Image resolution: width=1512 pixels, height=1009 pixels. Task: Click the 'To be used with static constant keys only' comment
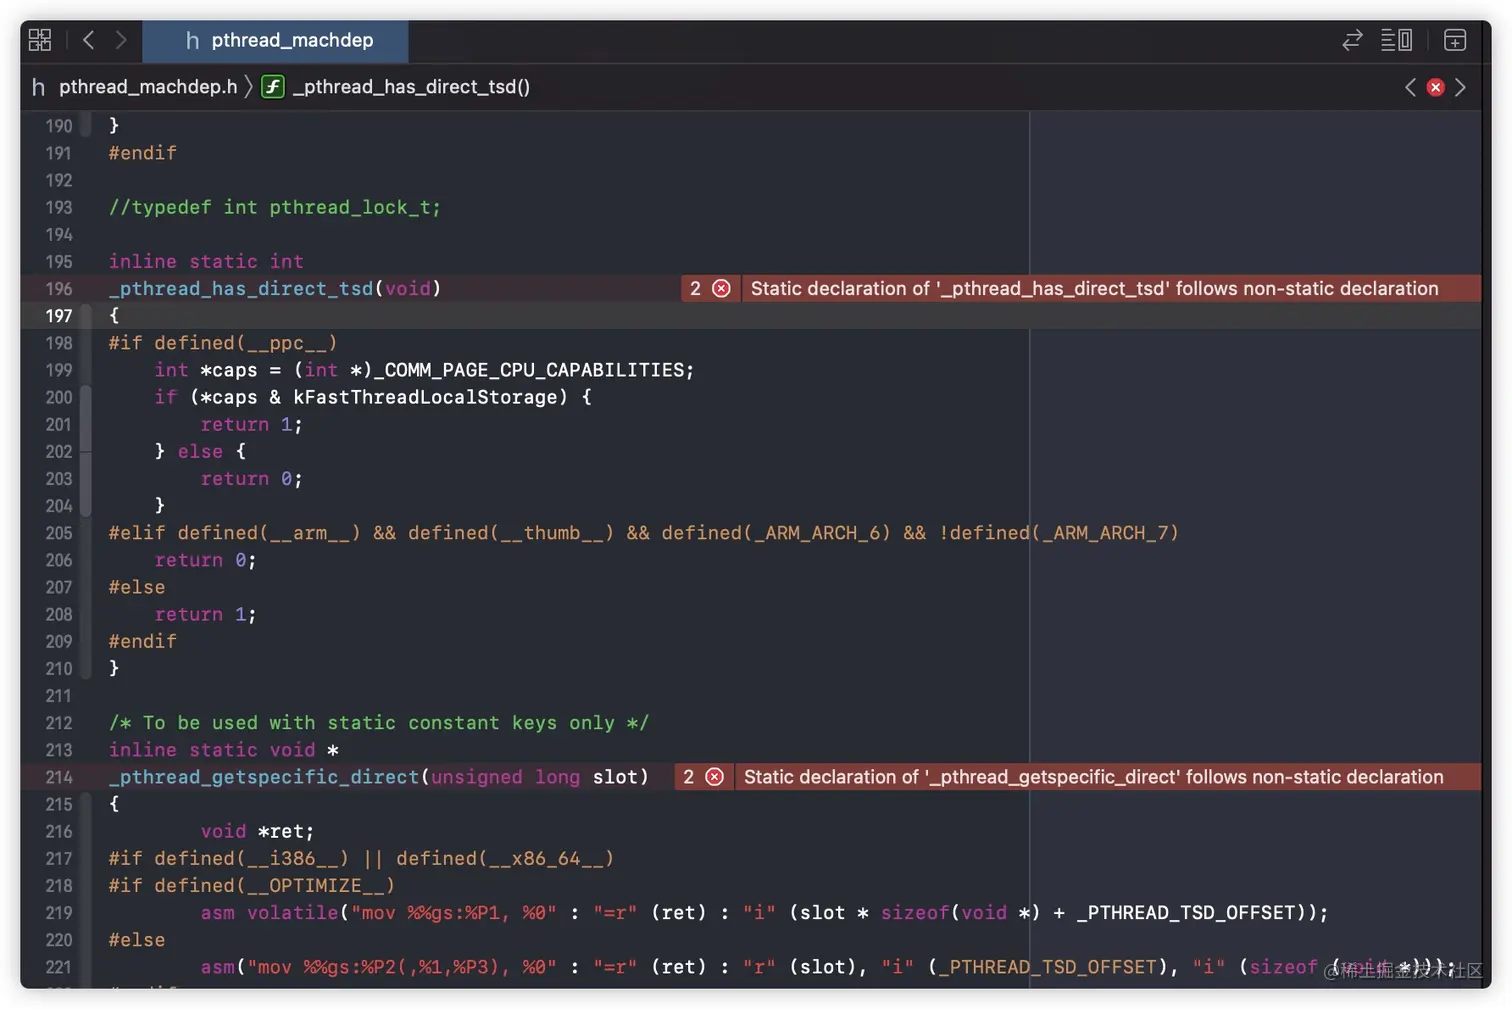click(x=379, y=723)
